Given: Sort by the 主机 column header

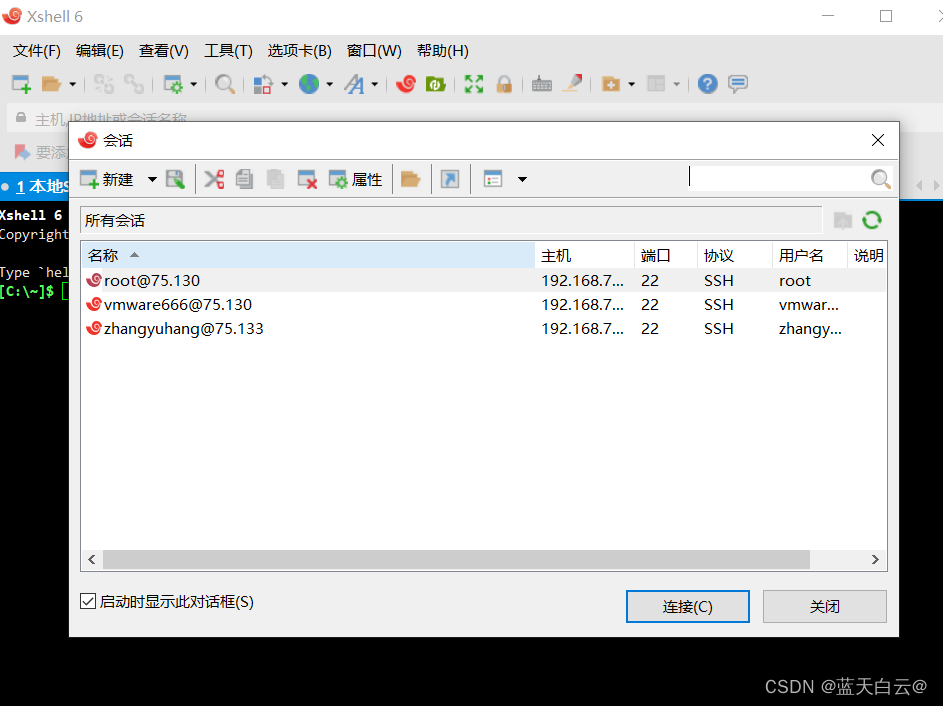Looking at the screenshot, I should 585,256.
